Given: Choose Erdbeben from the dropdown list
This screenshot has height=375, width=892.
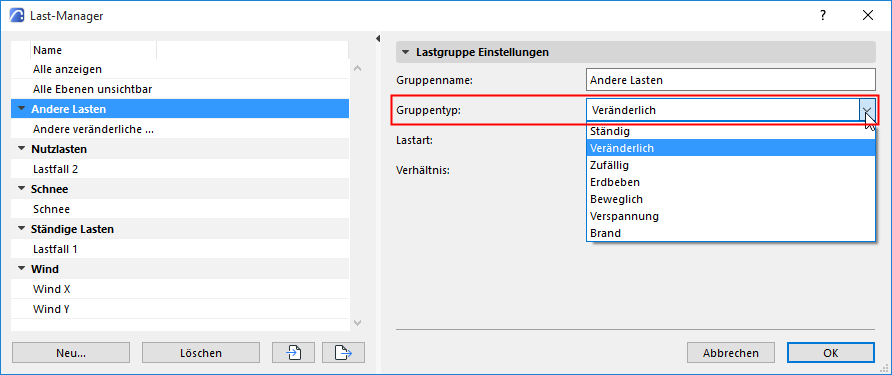Looking at the screenshot, I should [730, 182].
